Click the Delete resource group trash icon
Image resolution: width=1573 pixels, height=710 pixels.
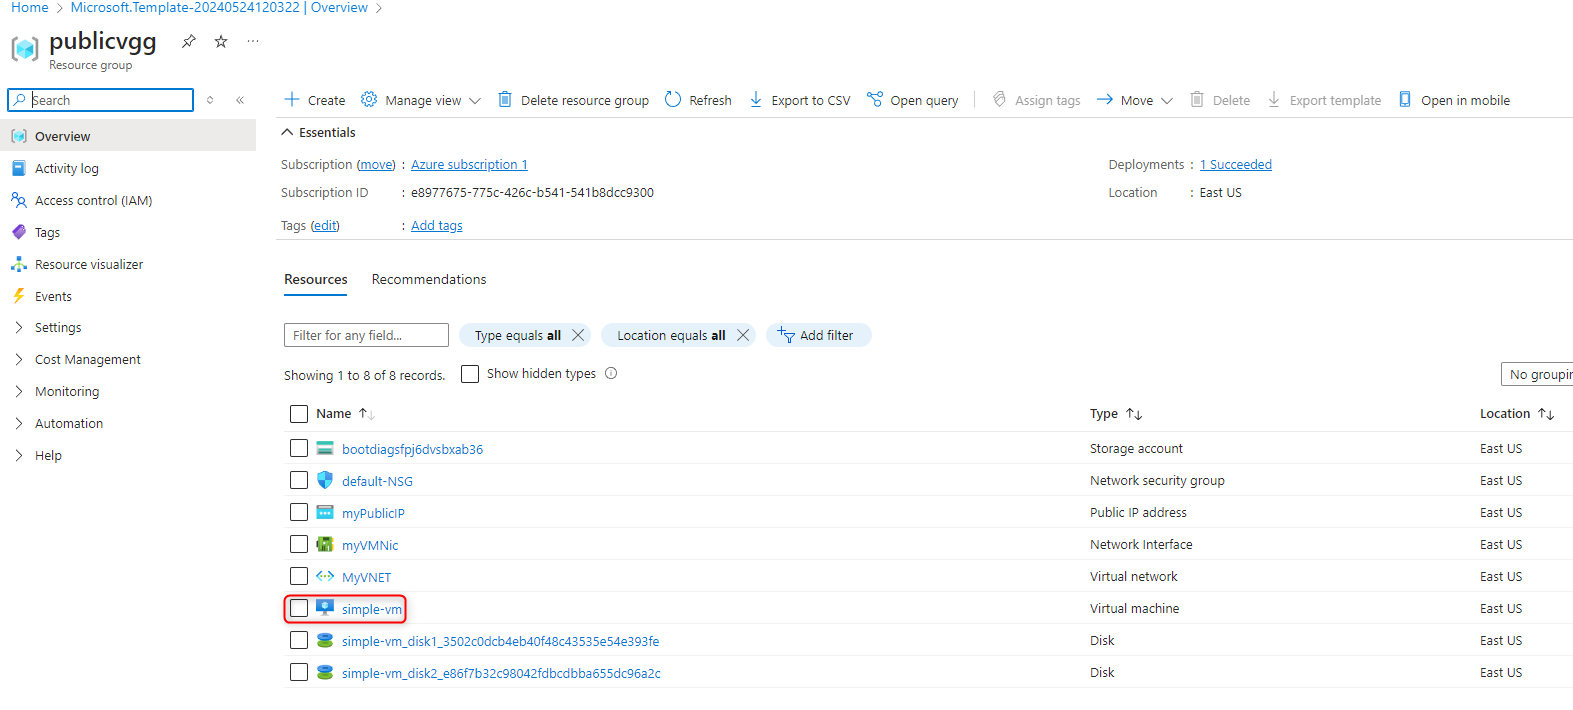(505, 99)
